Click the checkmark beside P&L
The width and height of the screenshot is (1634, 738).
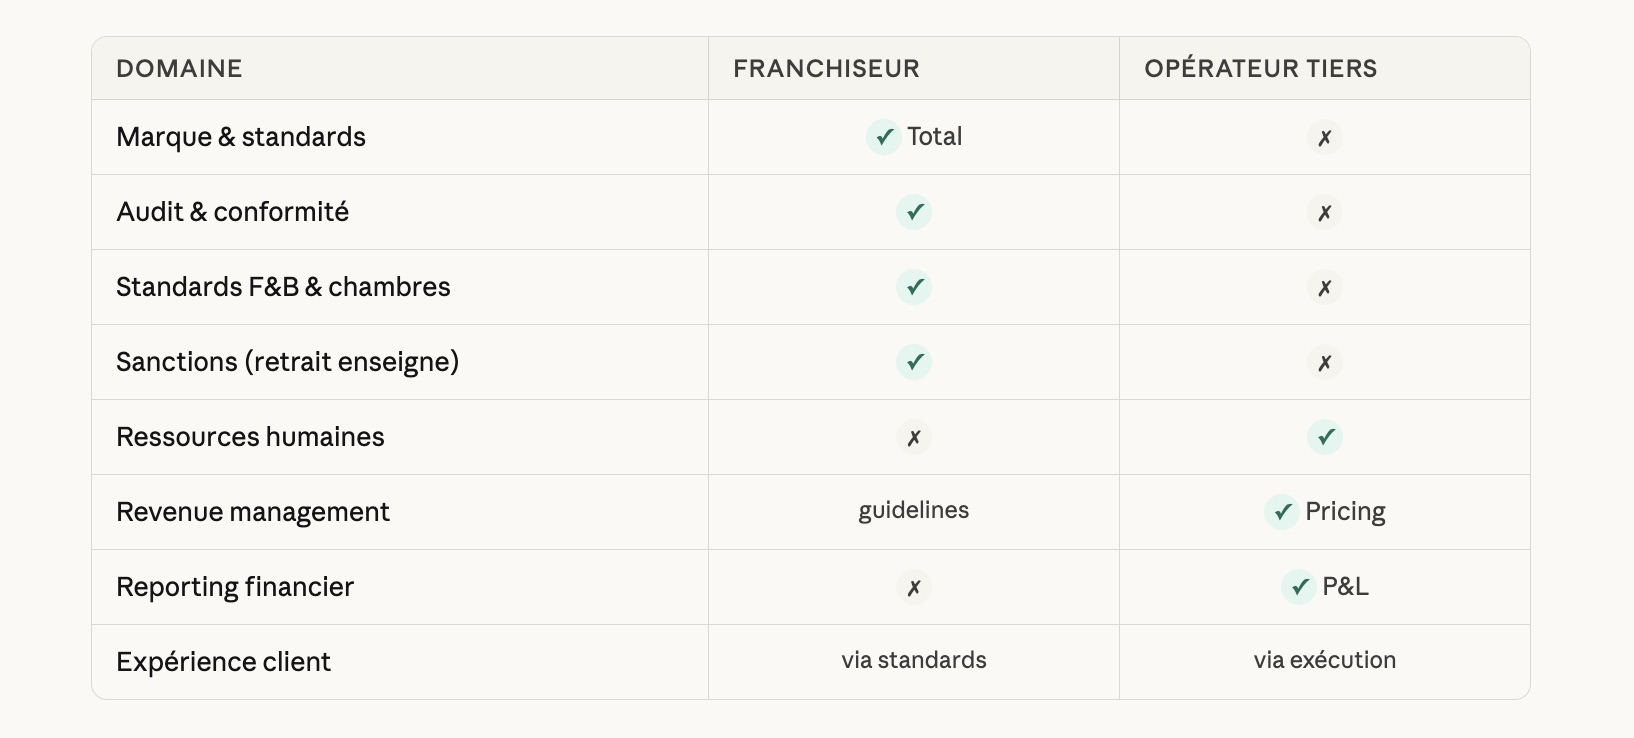pos(1299,587)
